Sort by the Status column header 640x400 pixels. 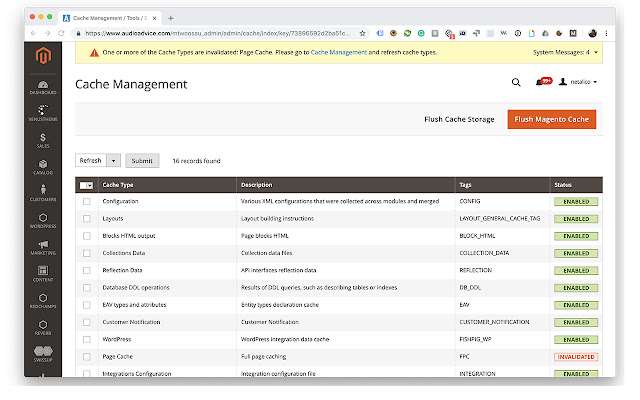(x=563, y=185)
